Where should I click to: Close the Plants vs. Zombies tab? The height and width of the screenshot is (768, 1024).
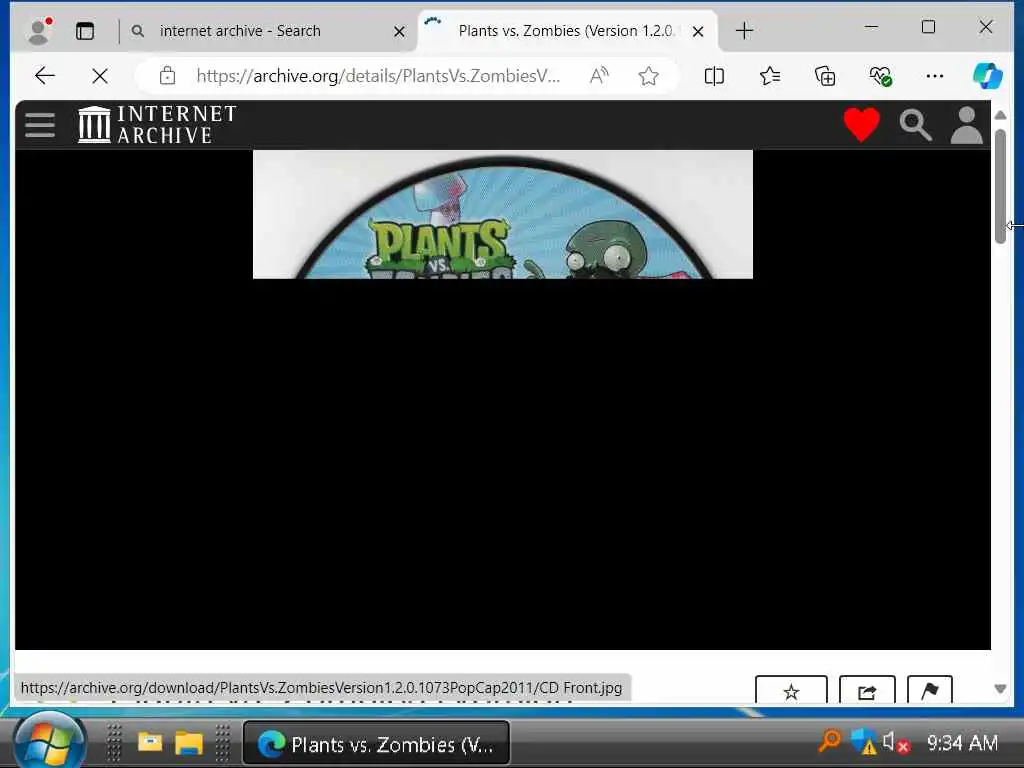[697, 31]
